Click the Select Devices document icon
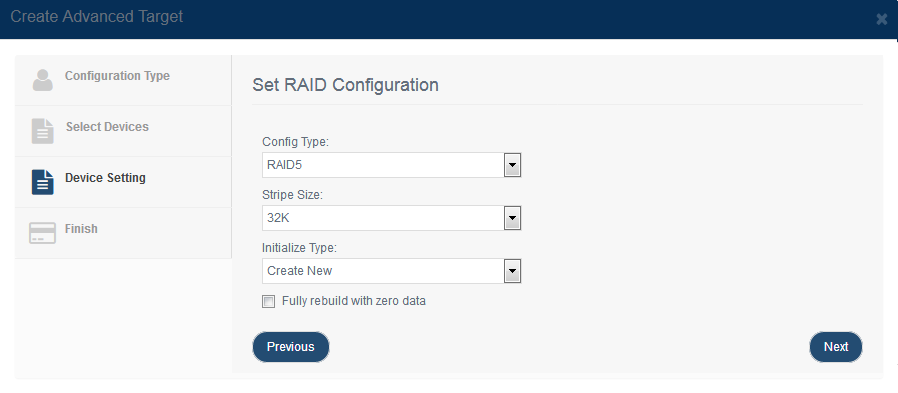The width and height of the screenshot is (898, 393). pos(42,131)
